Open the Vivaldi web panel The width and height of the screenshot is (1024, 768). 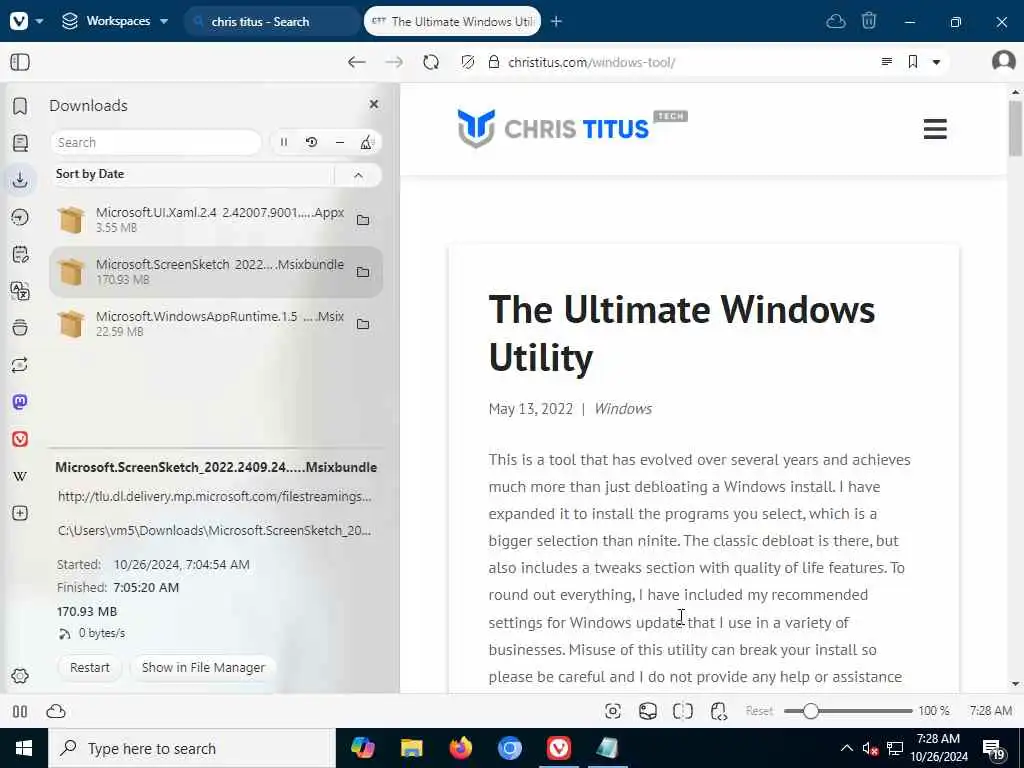(x=20, y=439)
